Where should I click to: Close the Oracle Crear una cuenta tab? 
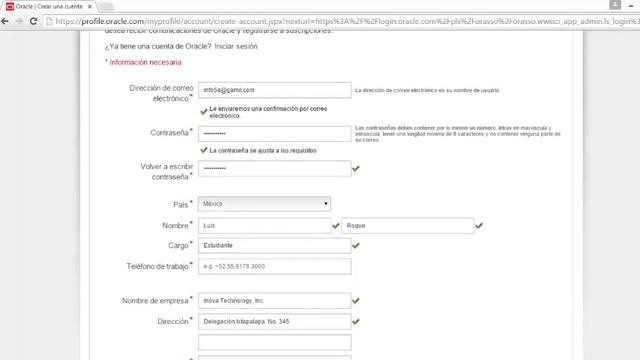pos(90,7)
